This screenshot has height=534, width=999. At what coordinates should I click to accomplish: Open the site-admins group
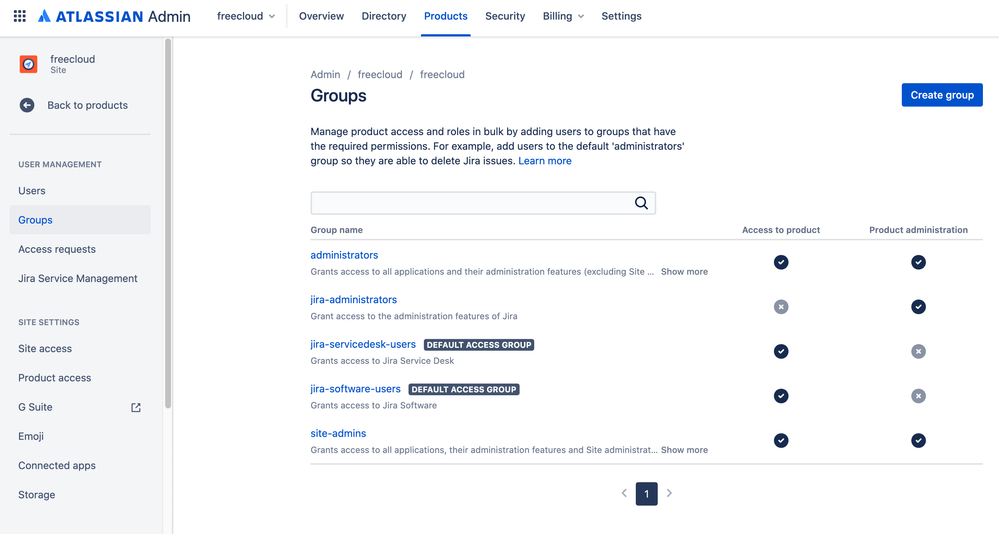338,433
